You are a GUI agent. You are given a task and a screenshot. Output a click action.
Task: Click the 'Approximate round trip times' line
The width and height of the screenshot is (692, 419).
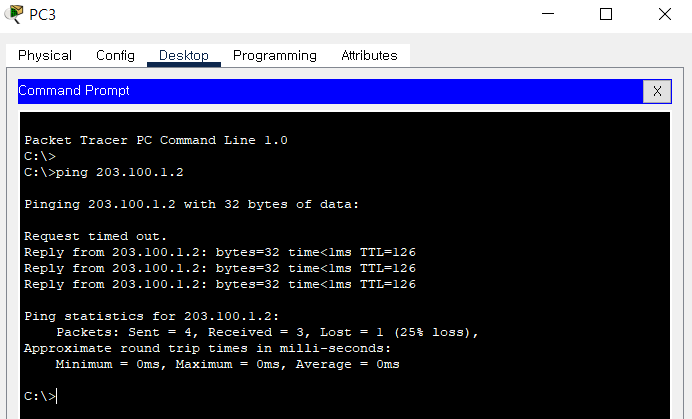(x=207, y=348)
